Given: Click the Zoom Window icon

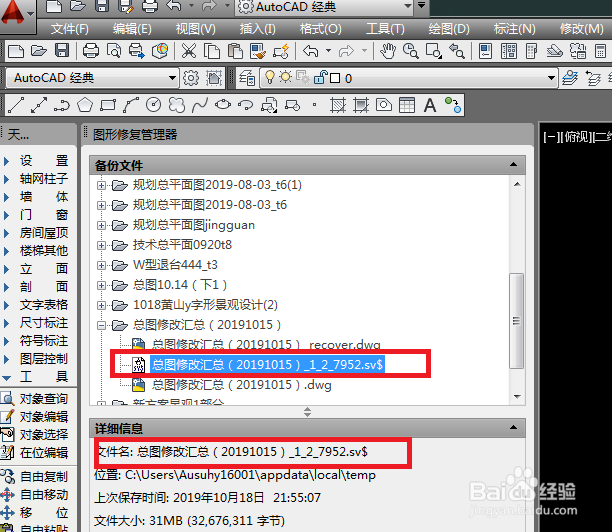Looking at the screenshot, I should (434, 51).
